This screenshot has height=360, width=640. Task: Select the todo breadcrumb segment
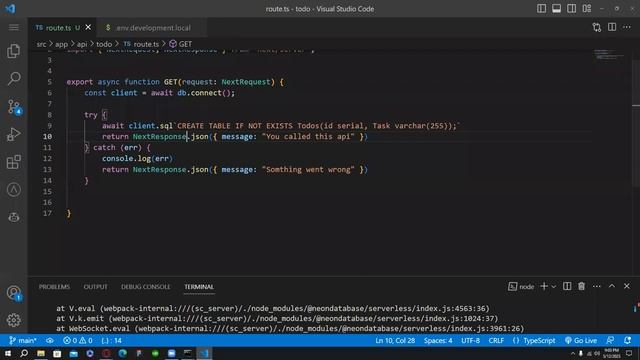104,44
